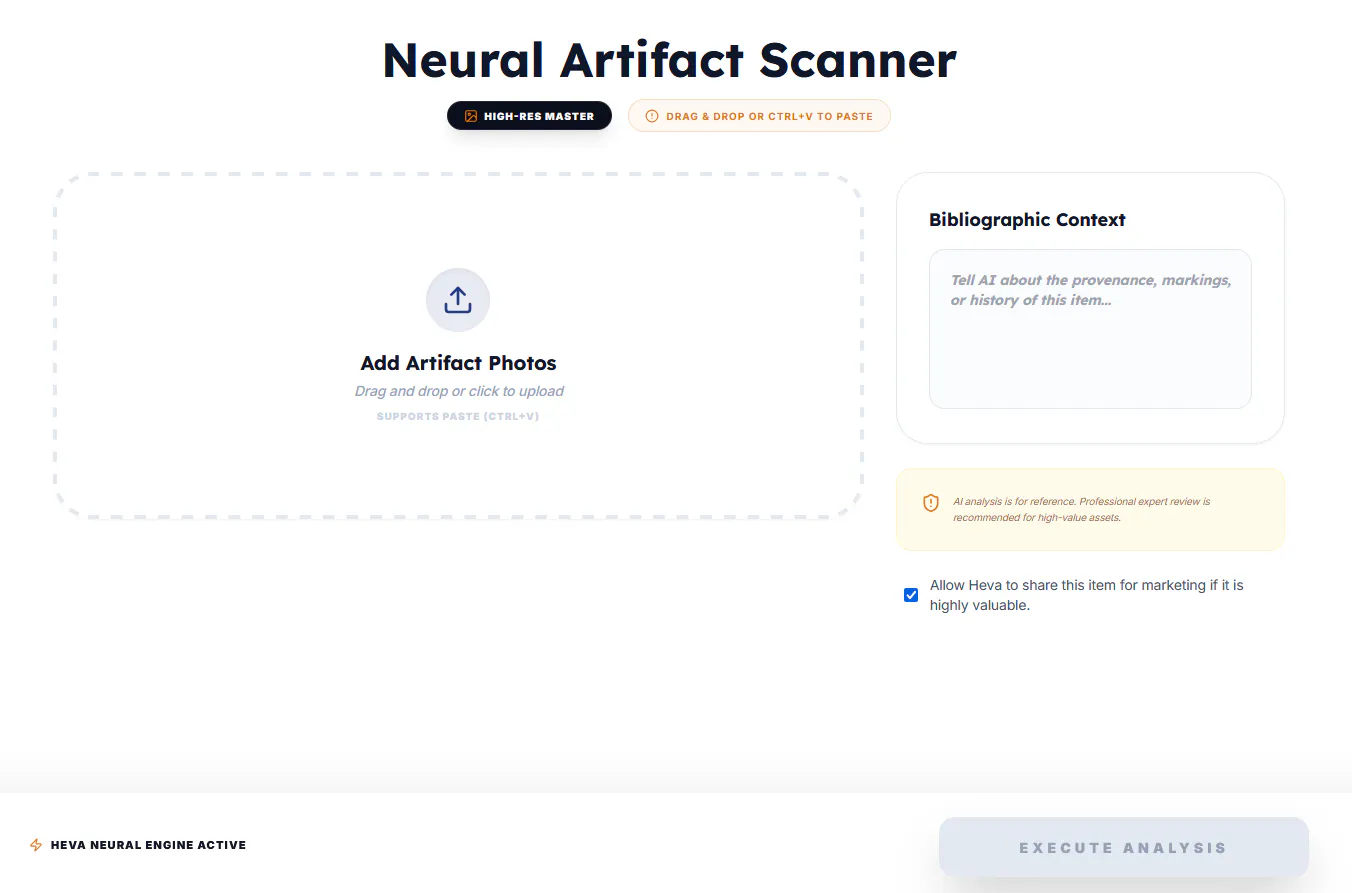Focus the Bibliographic Context text area
1352x893 pixels.
tap(1090, 329)
